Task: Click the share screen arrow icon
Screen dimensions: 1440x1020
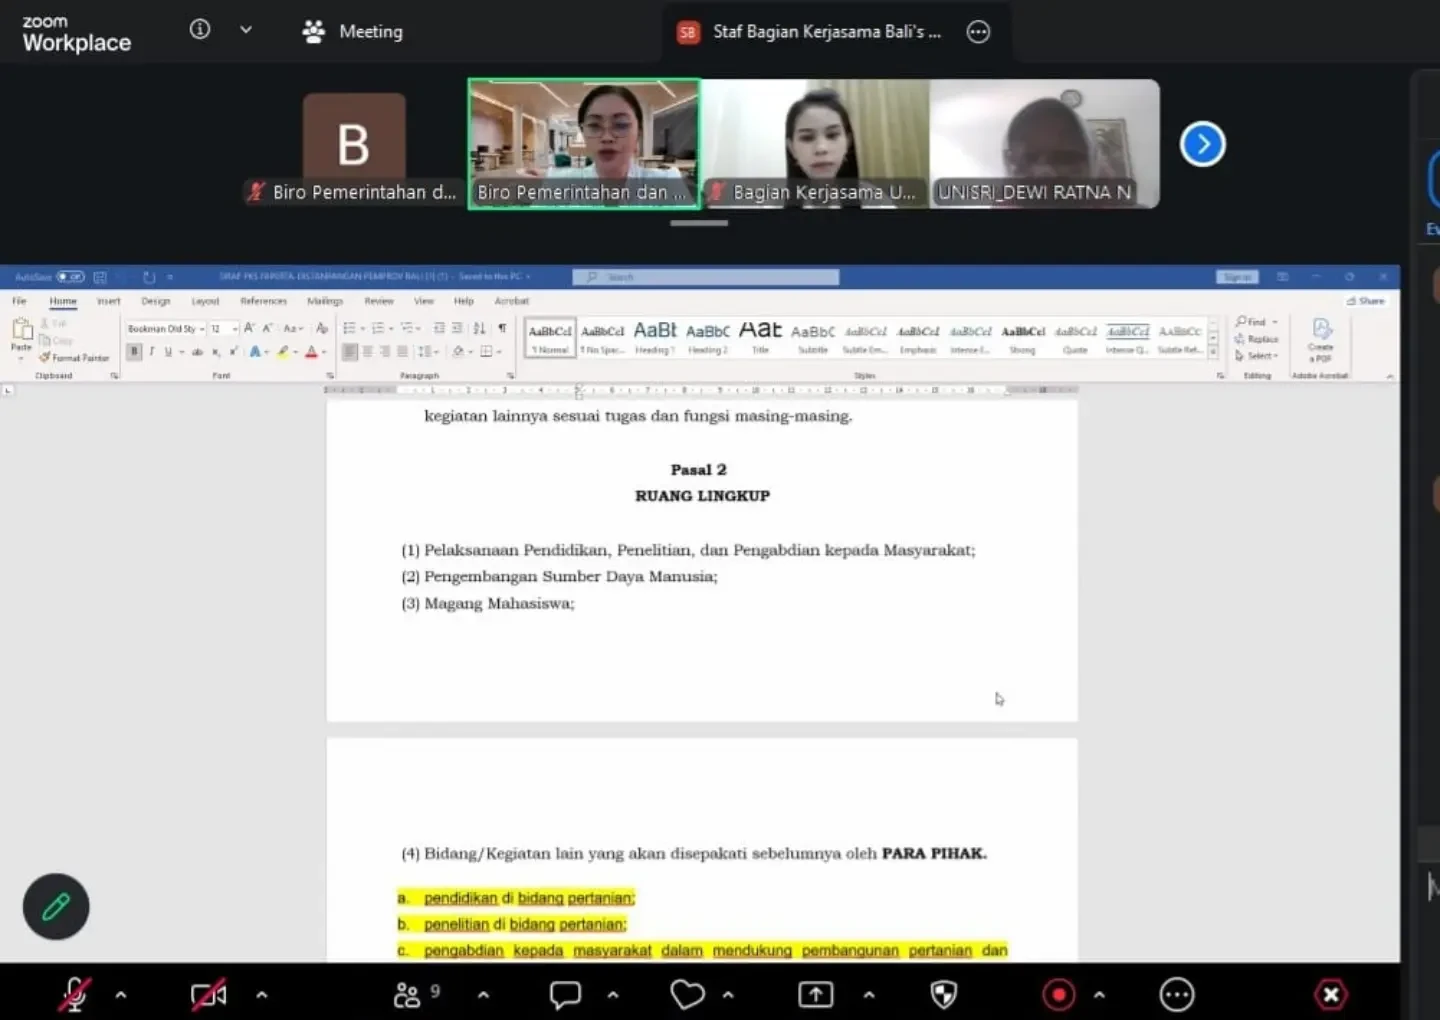Action: (x=815, y=994)
